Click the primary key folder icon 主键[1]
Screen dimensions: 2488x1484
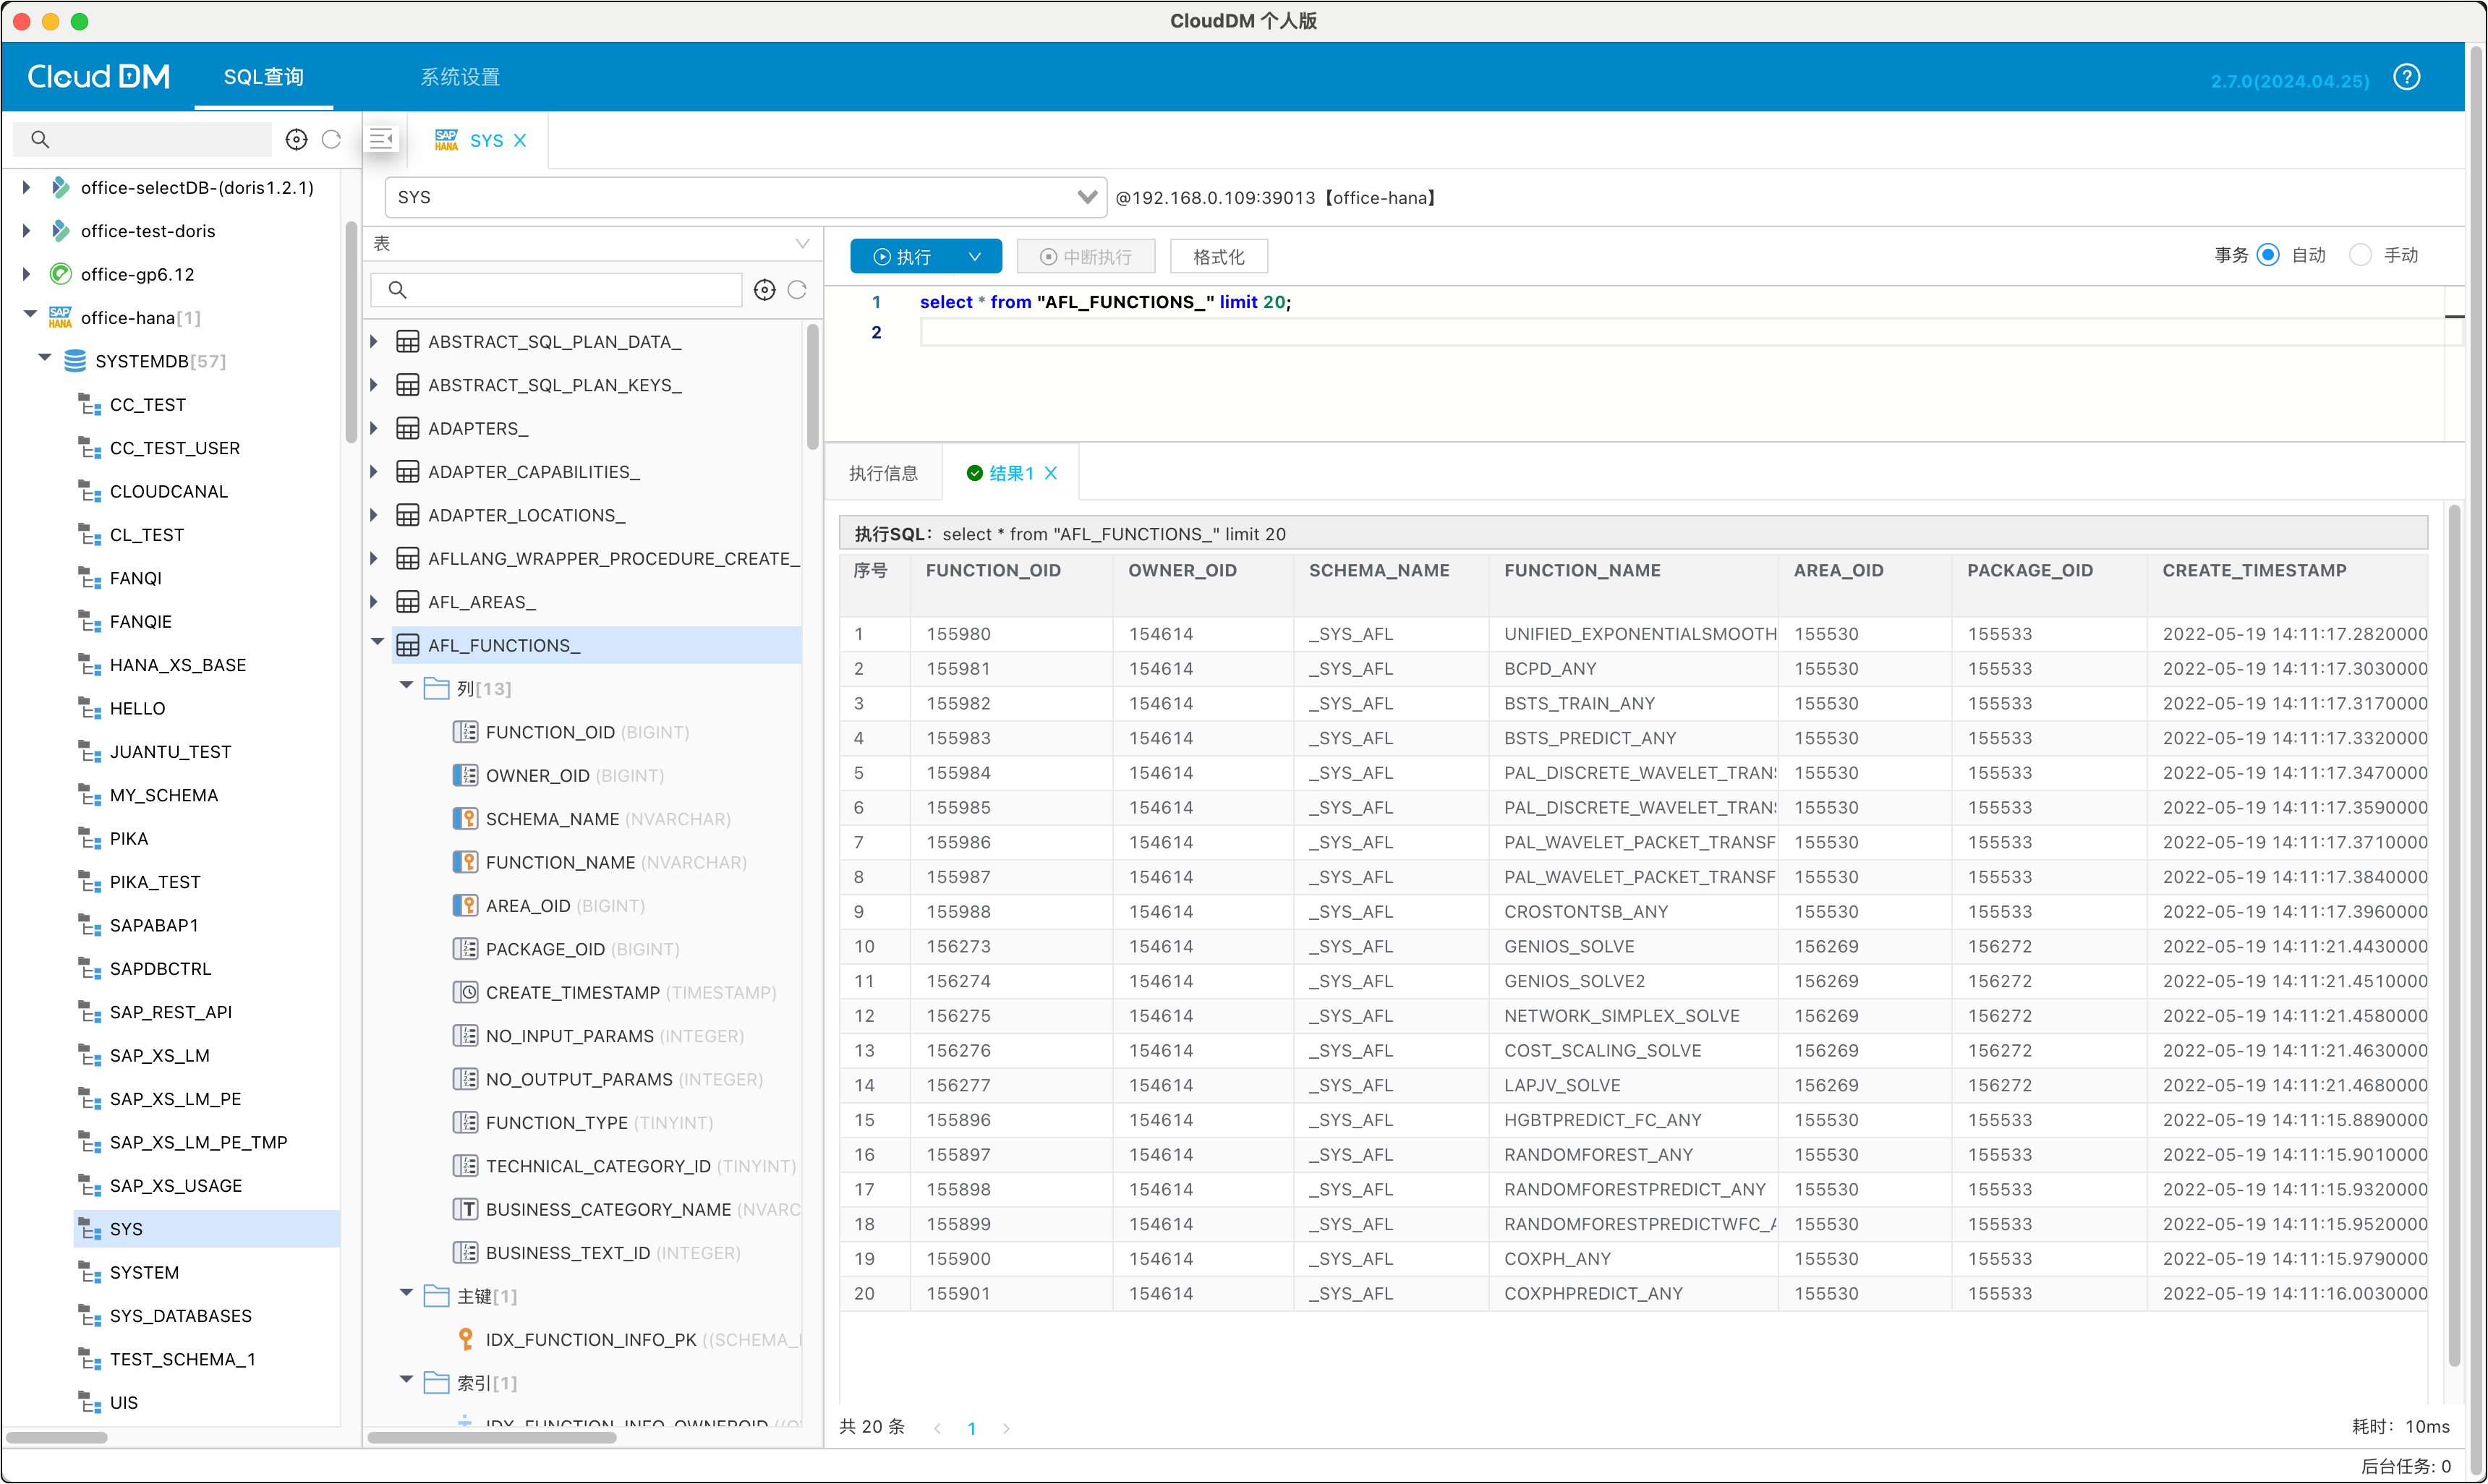(x=436, y=1297)
